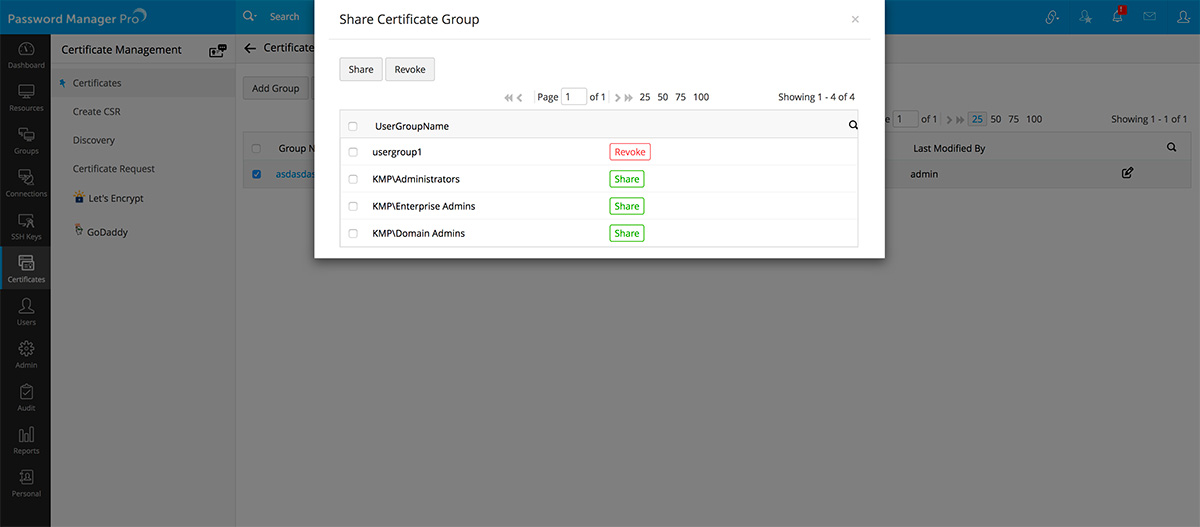1200x527 pixels.
Task: Open the Reports sidebar icon
Action: click(x=26, y=440)
